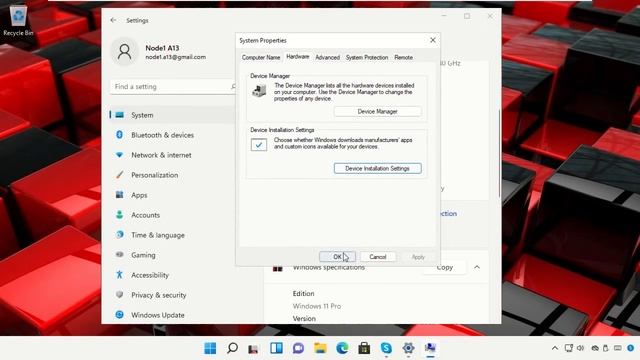Switch to the Computer Name tab
This screenshot has width=640, height=360.
click(x=261, y=58)
